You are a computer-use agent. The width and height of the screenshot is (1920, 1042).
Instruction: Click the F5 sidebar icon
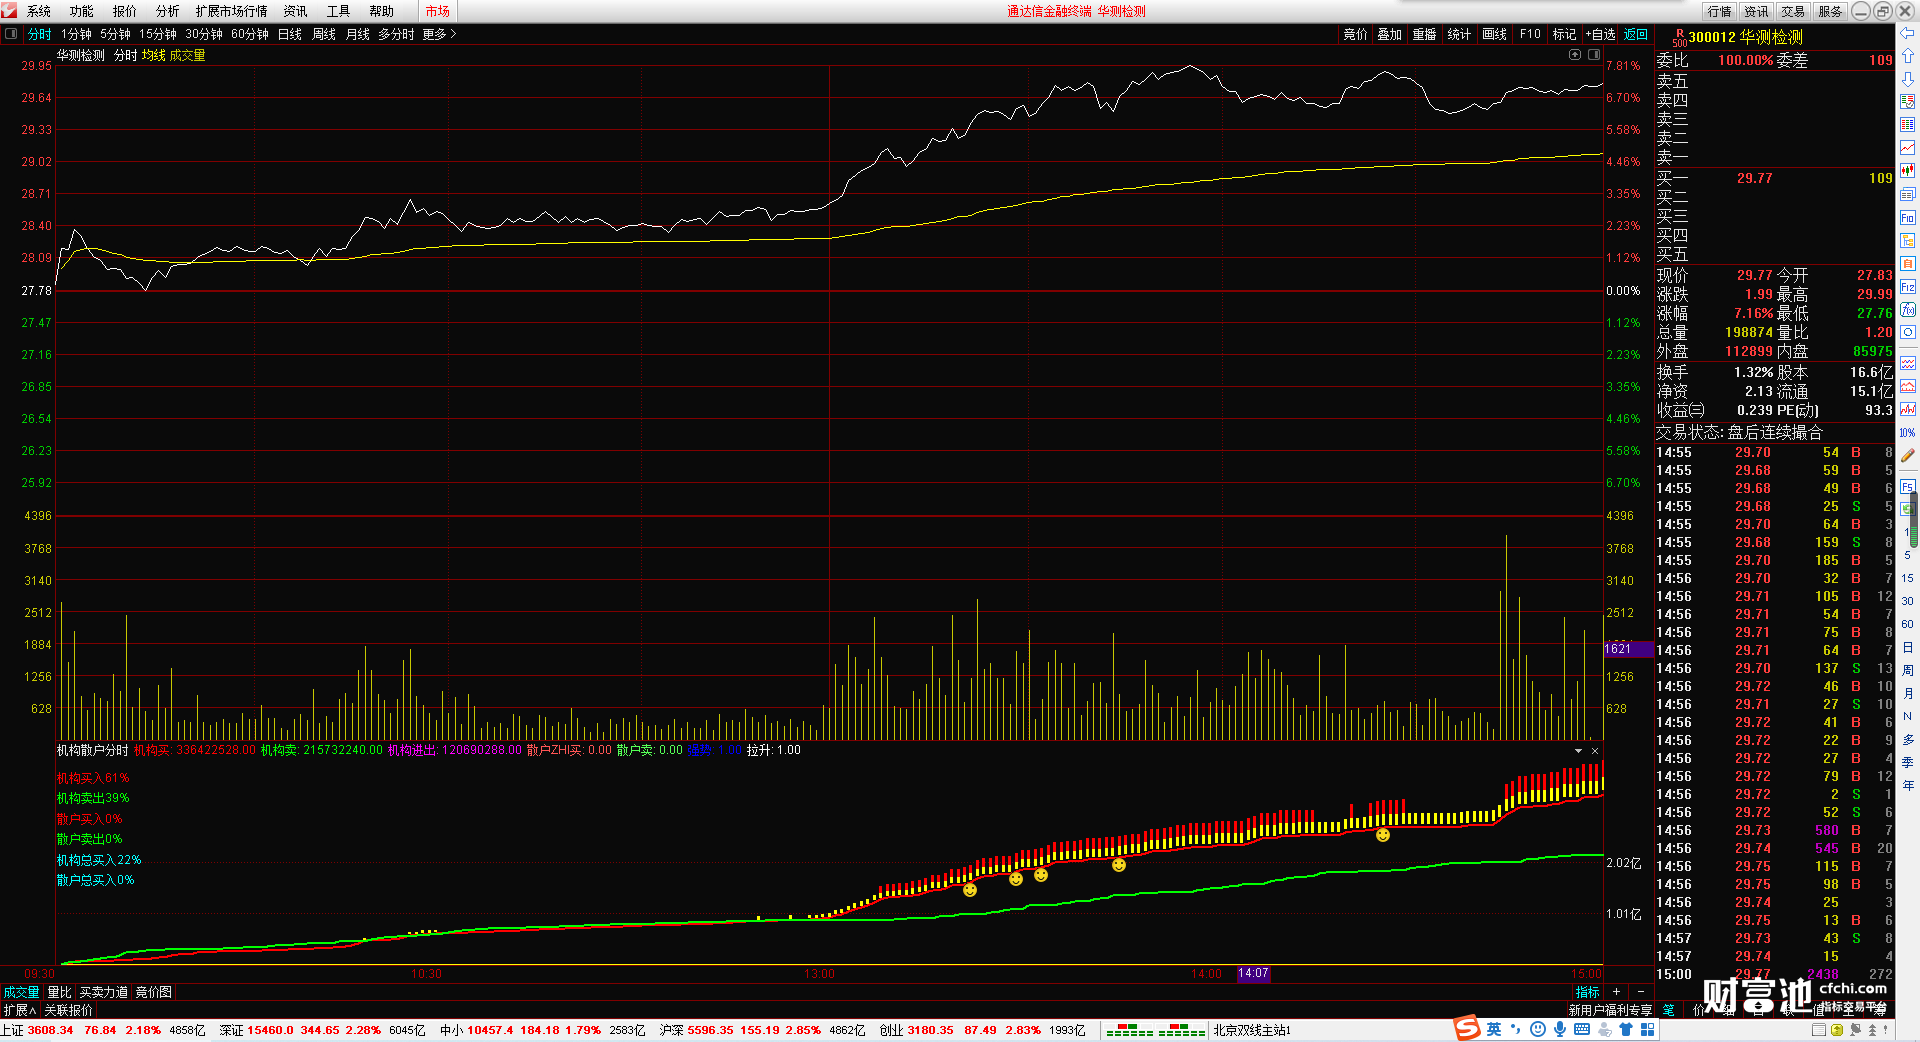[1907, 487]
